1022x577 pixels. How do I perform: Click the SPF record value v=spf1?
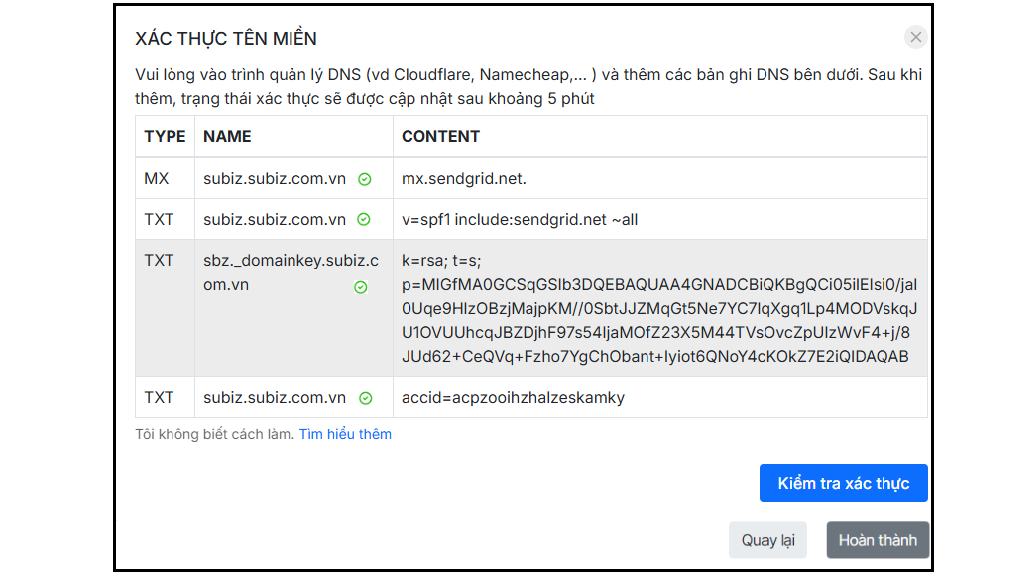pyautogui.click(x=520, y=219)
